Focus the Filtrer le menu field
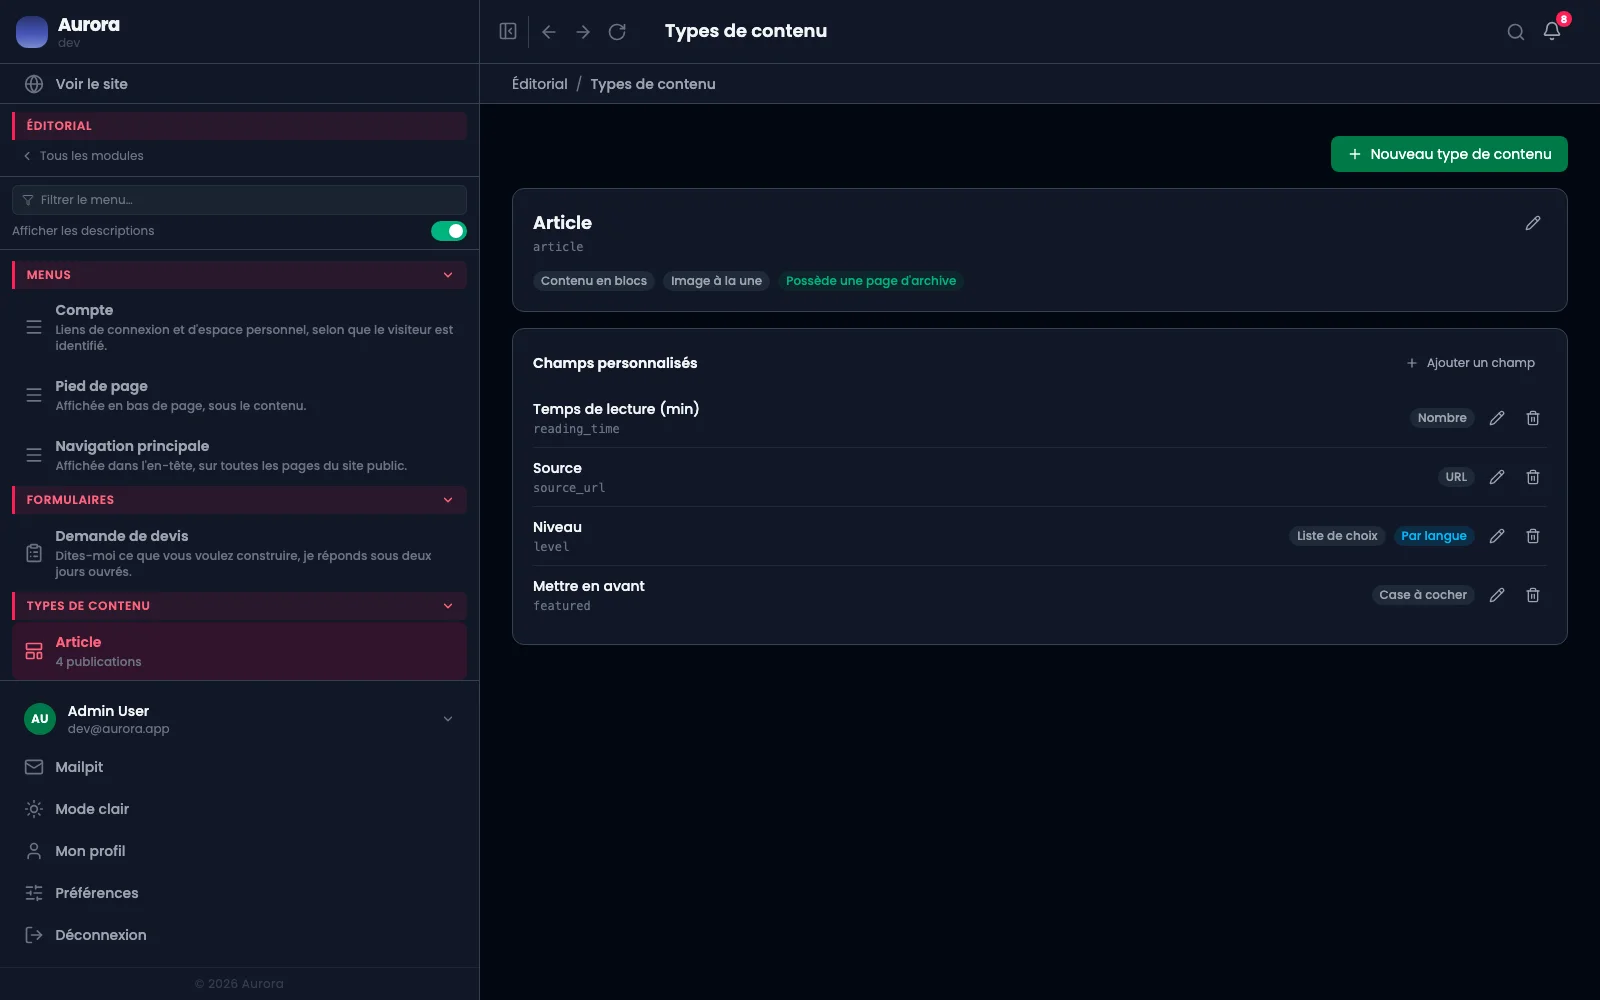1600x1000 pixels. coord(239,200)
